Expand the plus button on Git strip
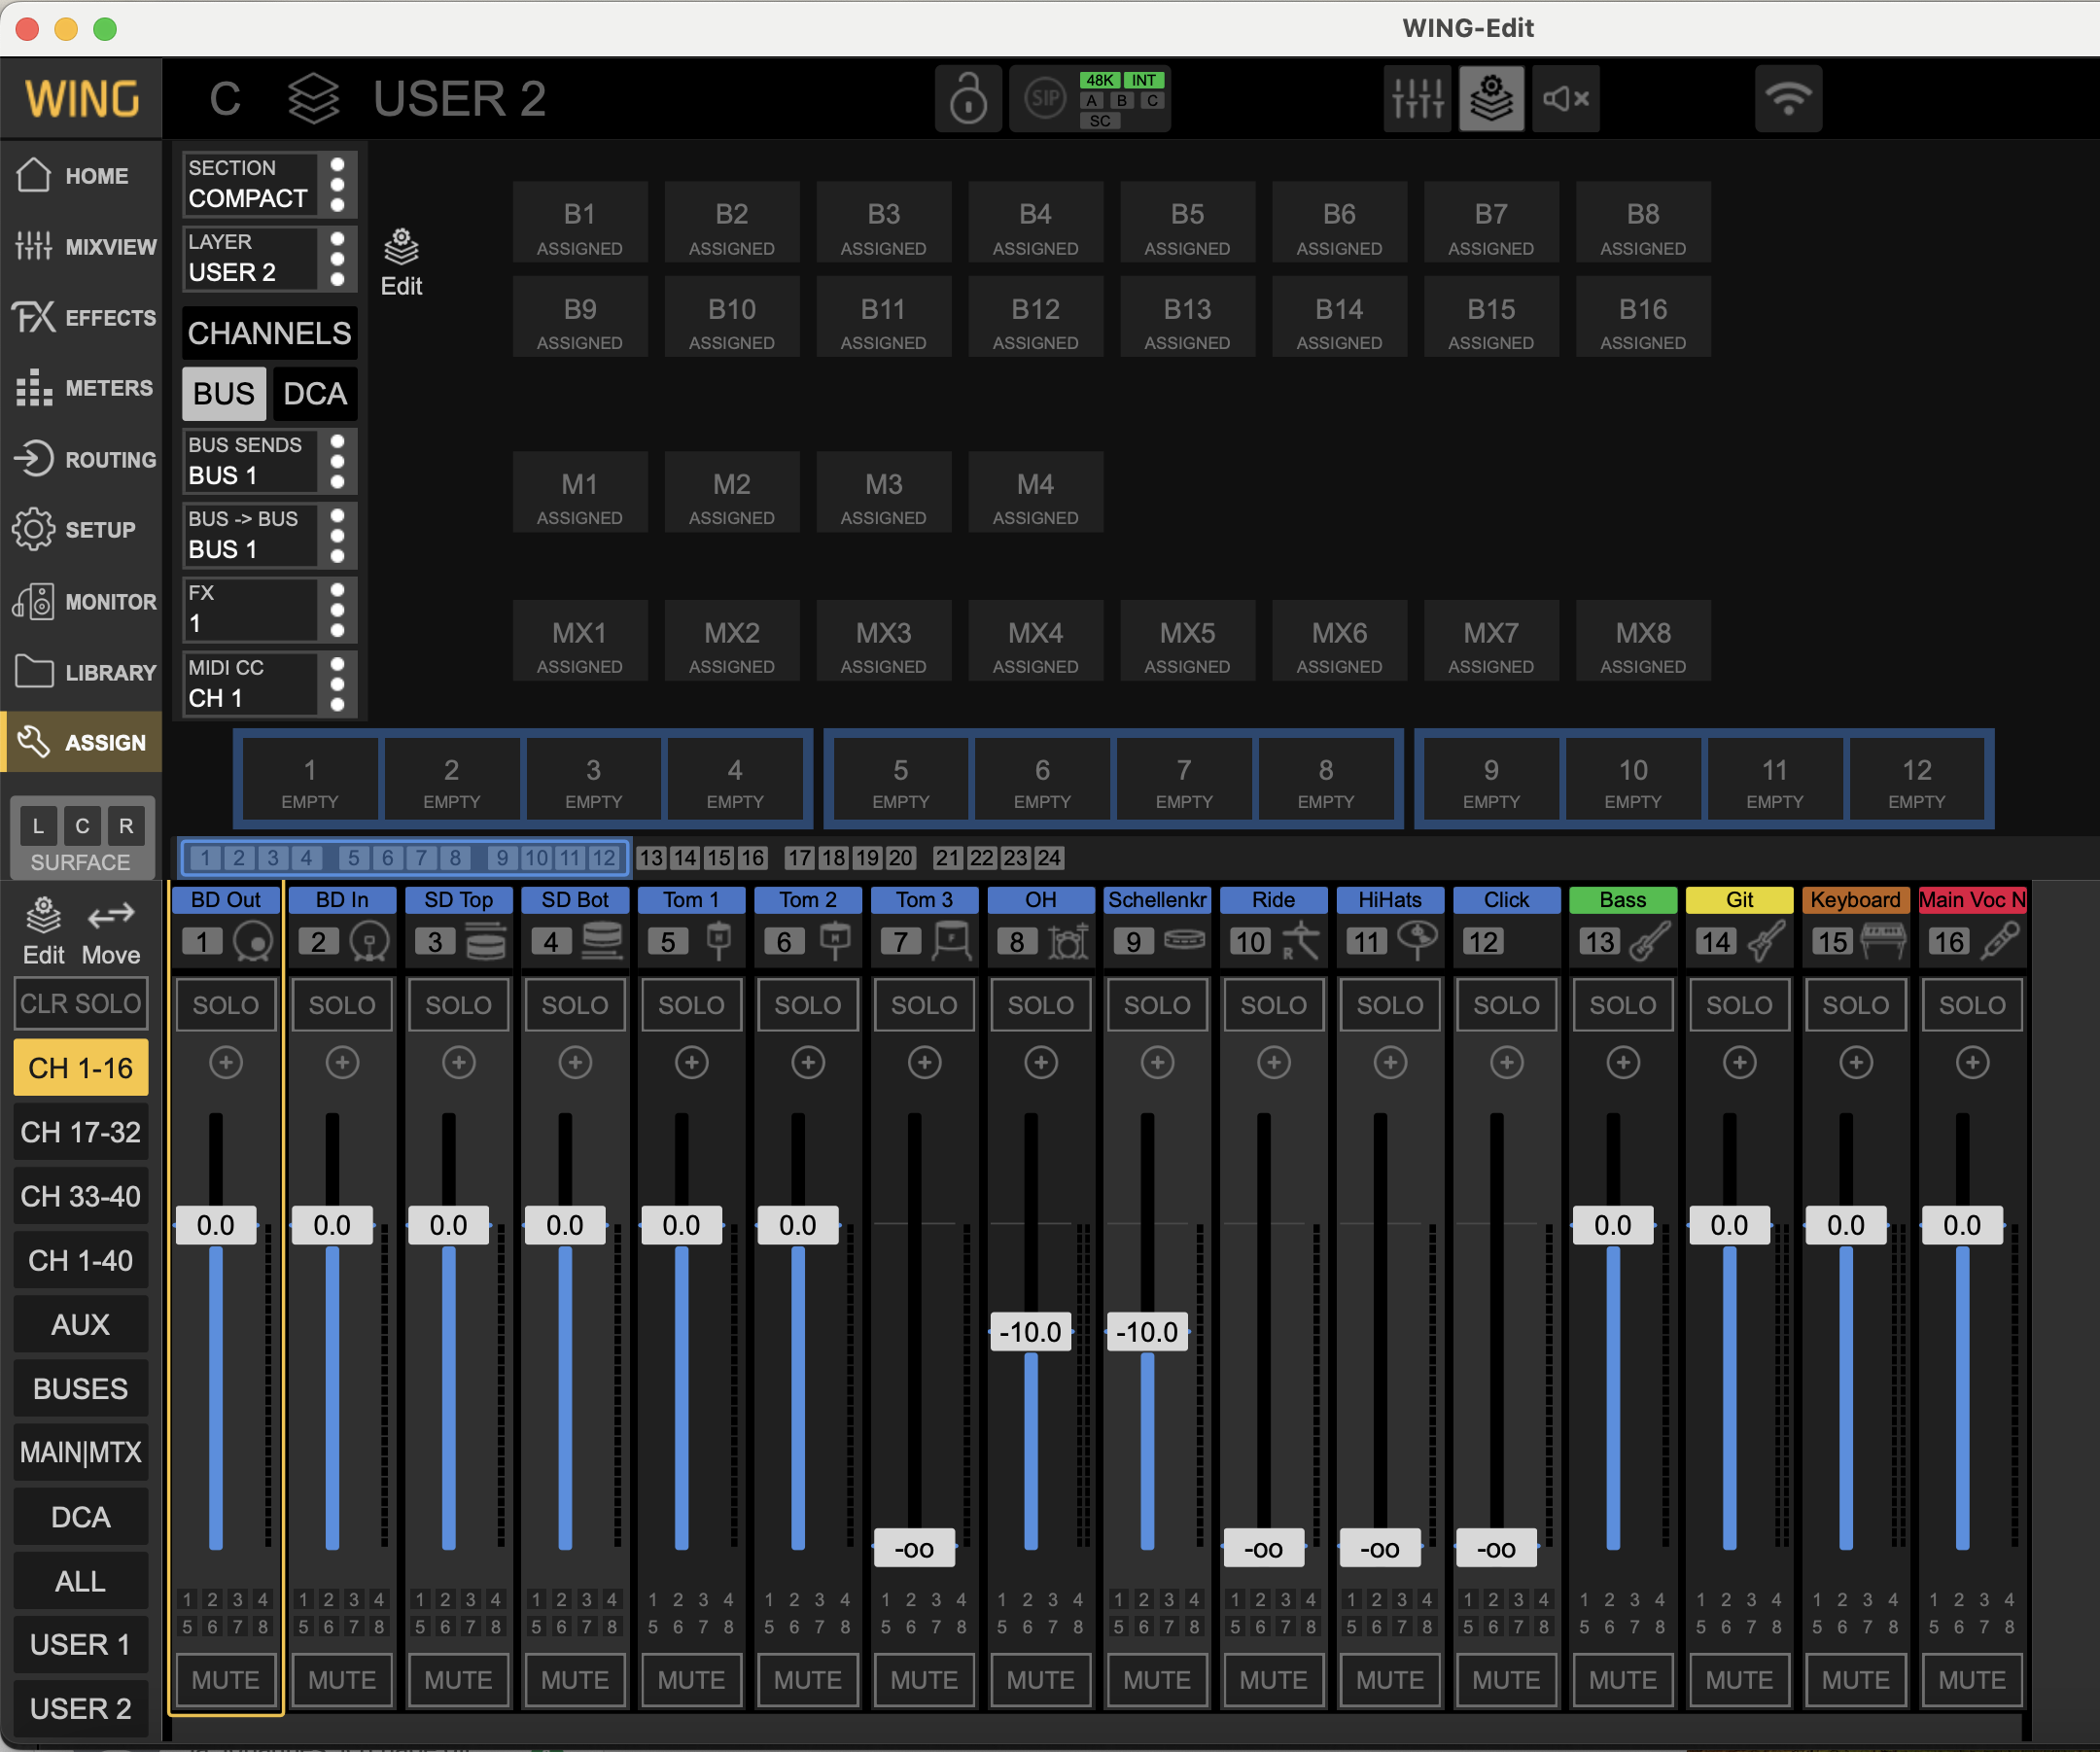Viewport: 2100px width, 1752px height. click(x=1739, y=1062)
